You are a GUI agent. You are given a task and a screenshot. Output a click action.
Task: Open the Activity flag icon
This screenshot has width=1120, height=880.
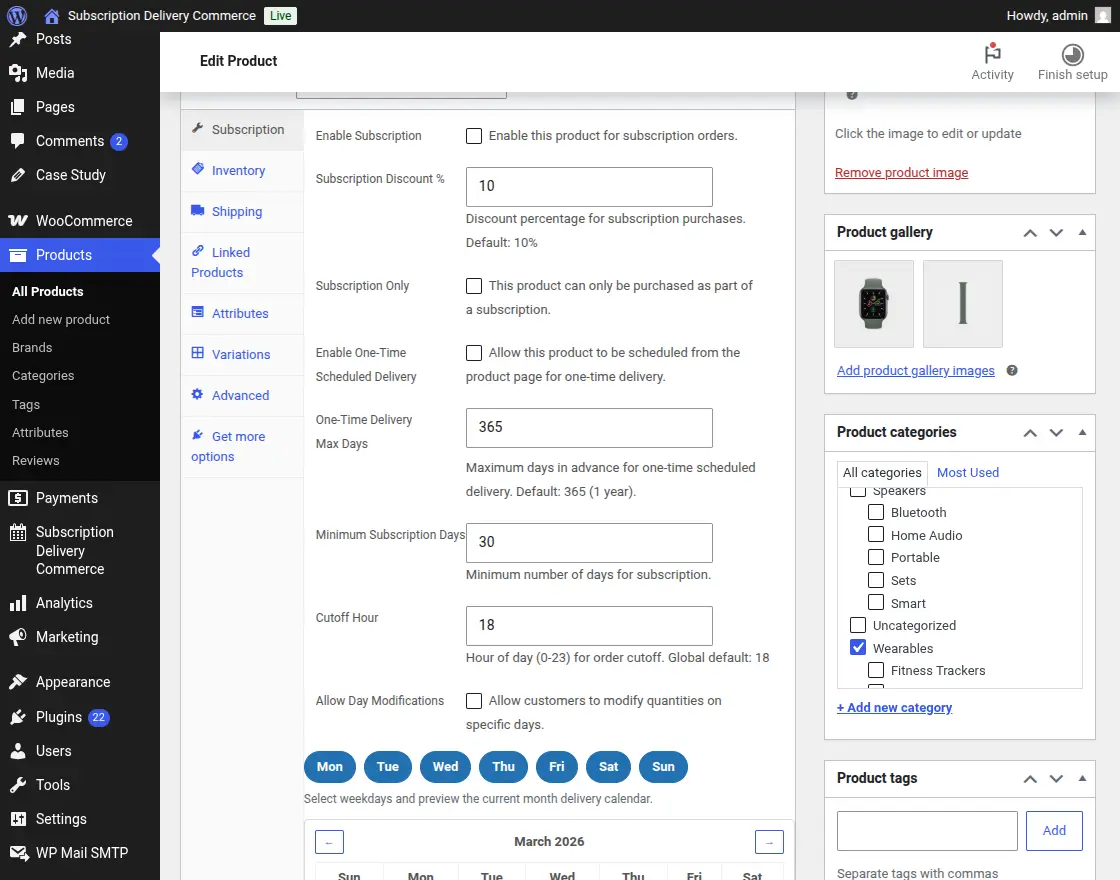click(992, 55)
